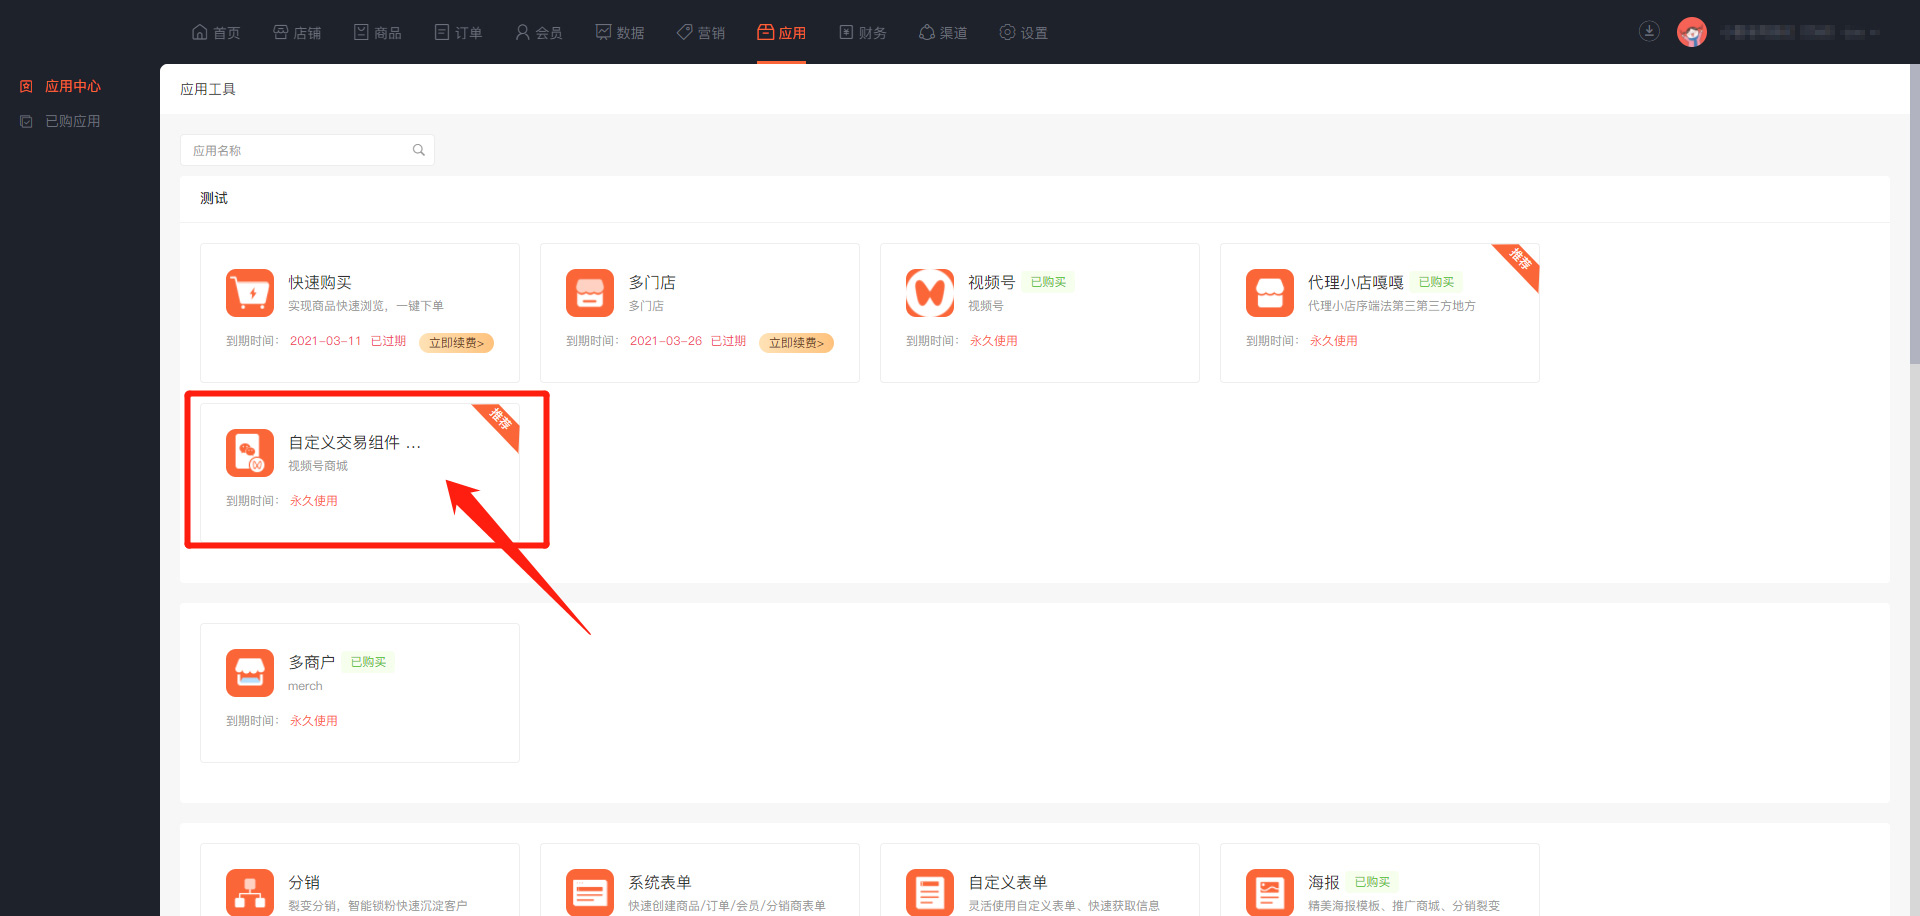This screenshot has height=916, width=1920.
Task: Select 应用中心 in the sidebar
Action: (72, 86)
